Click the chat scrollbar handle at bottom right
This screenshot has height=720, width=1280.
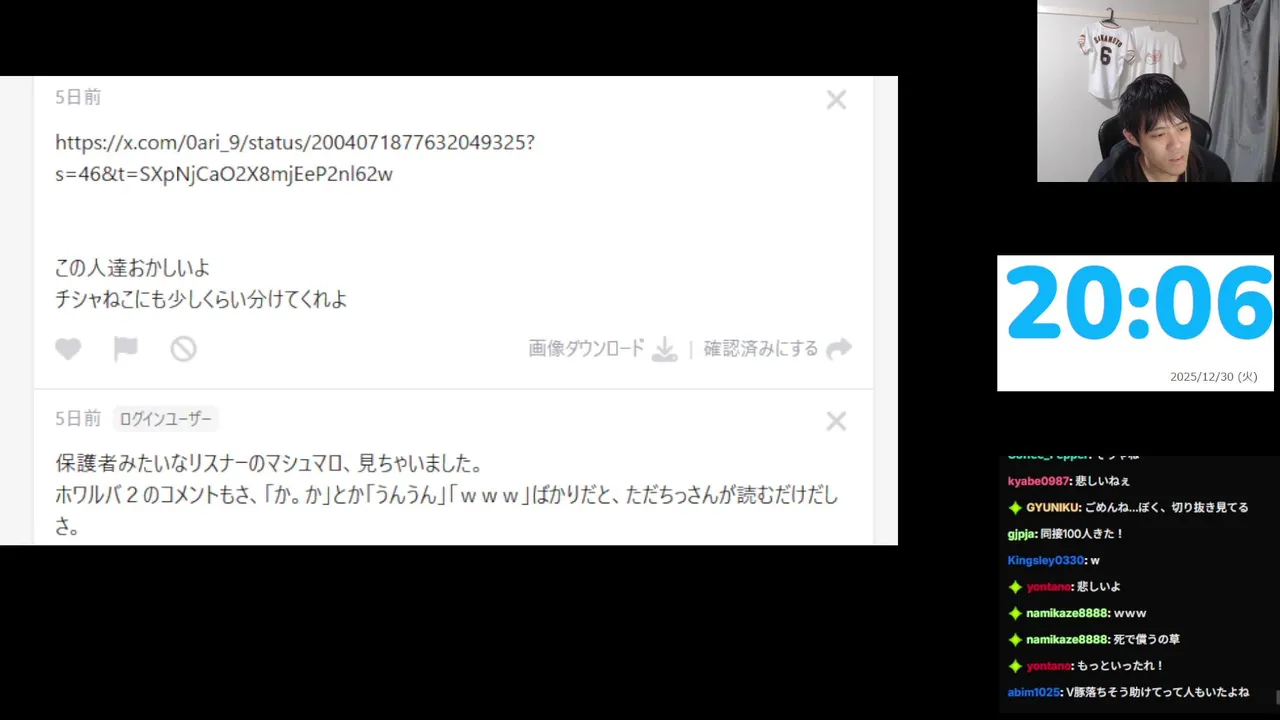(x=1277, y=695)
